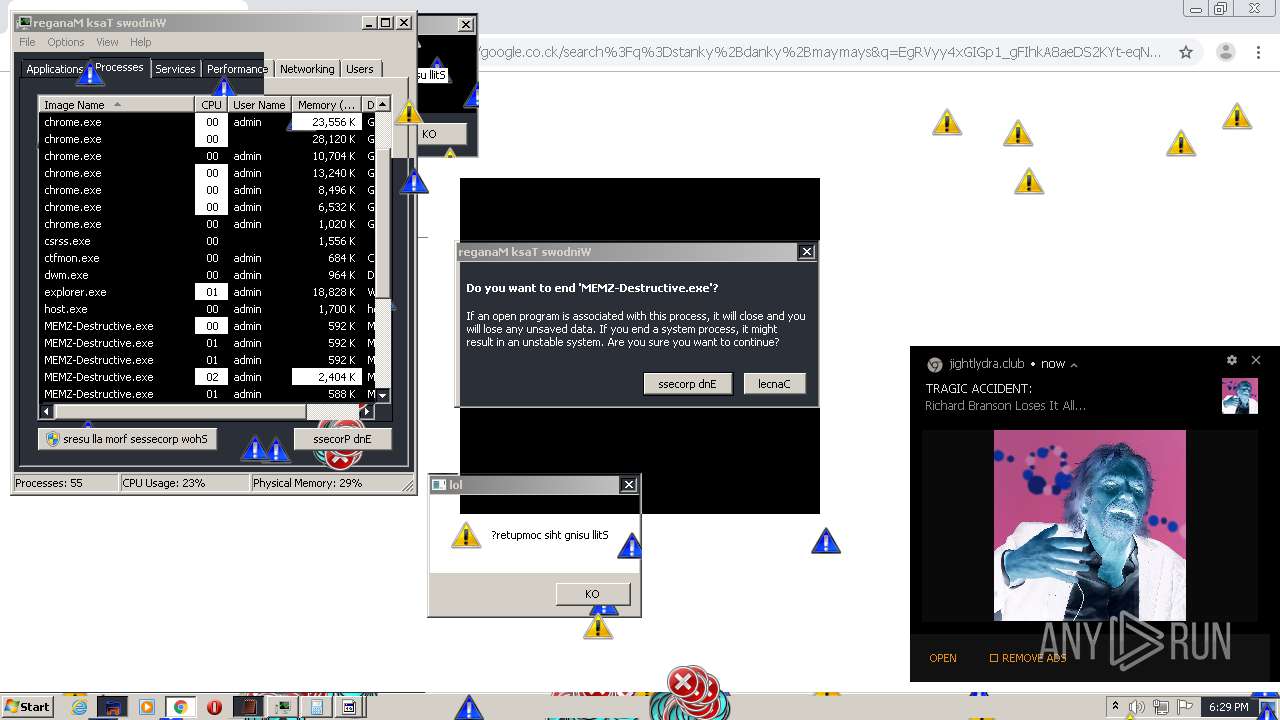This screenshot has width=1280, height=720.
Task: Switch to the Applications tab
Action: pyautogui.click(x=55, y=69)
